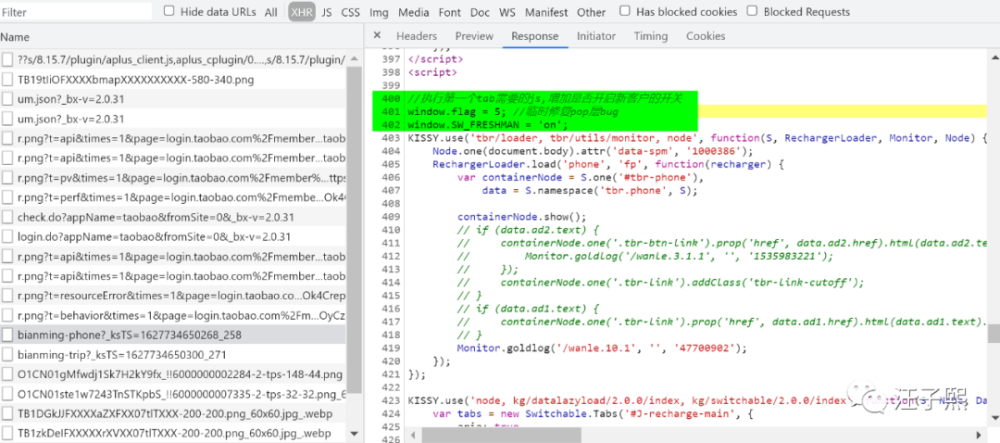Image resolution: width=1000 pixels, height=443 pixels.
Task: Click file icon next to login.do request
Action: (7, 236)
